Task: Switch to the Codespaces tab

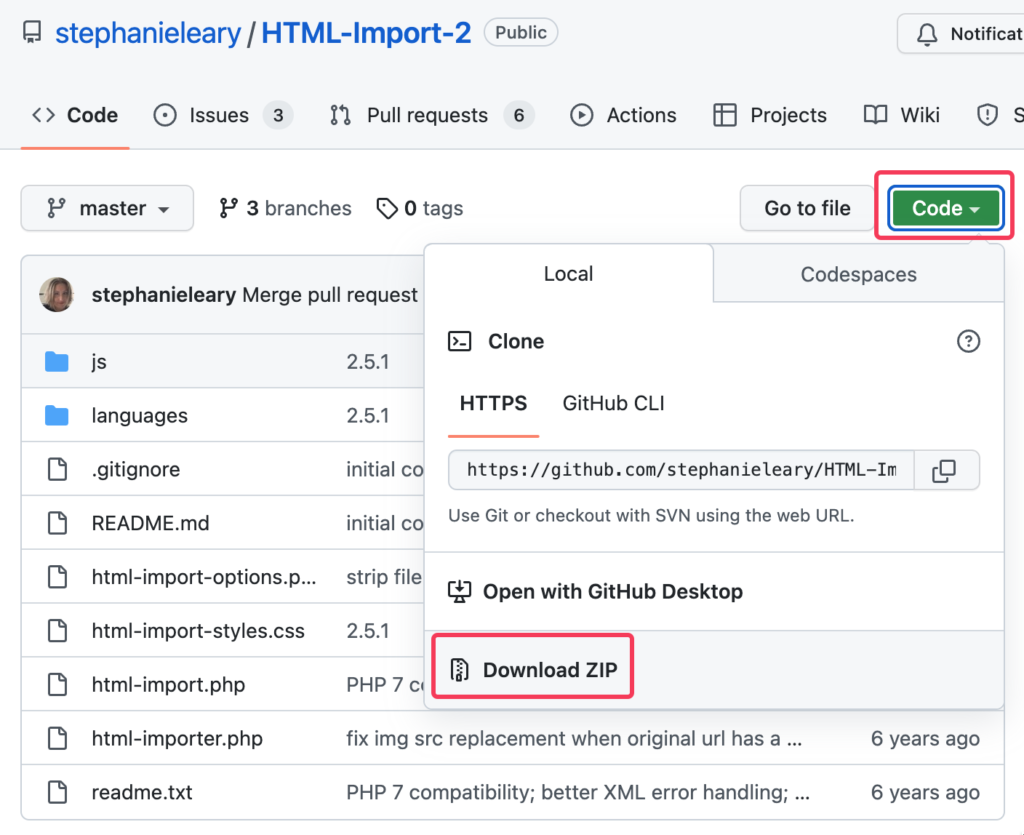Action: [x=858, y=274]
